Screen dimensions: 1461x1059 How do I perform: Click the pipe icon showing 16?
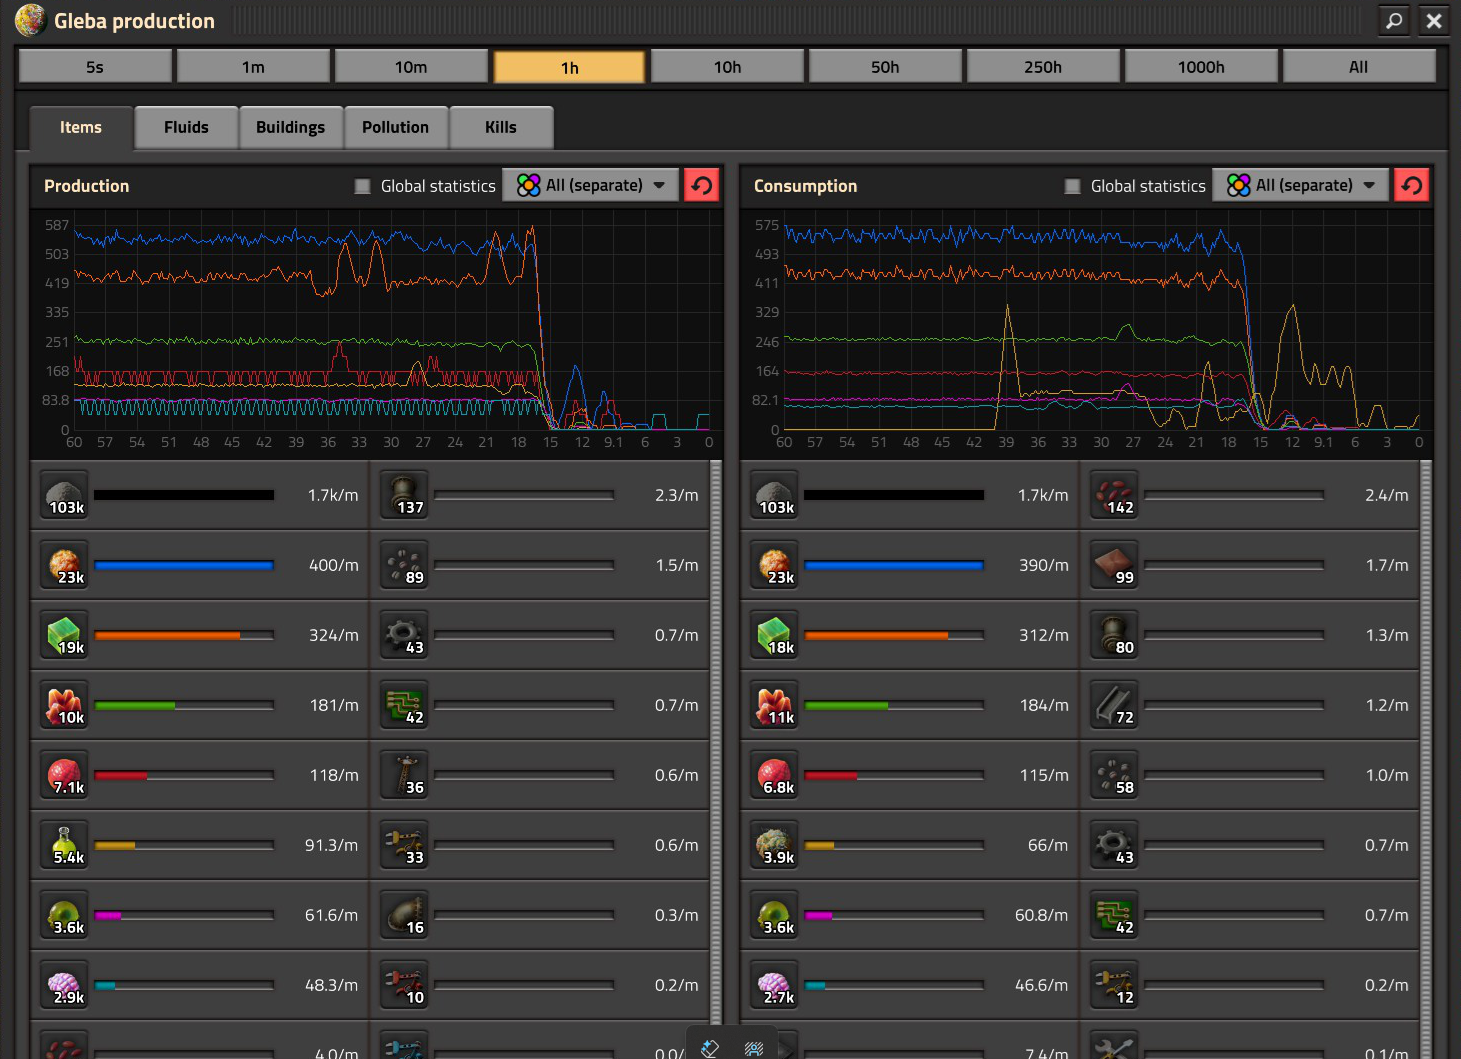coord(405,915)
